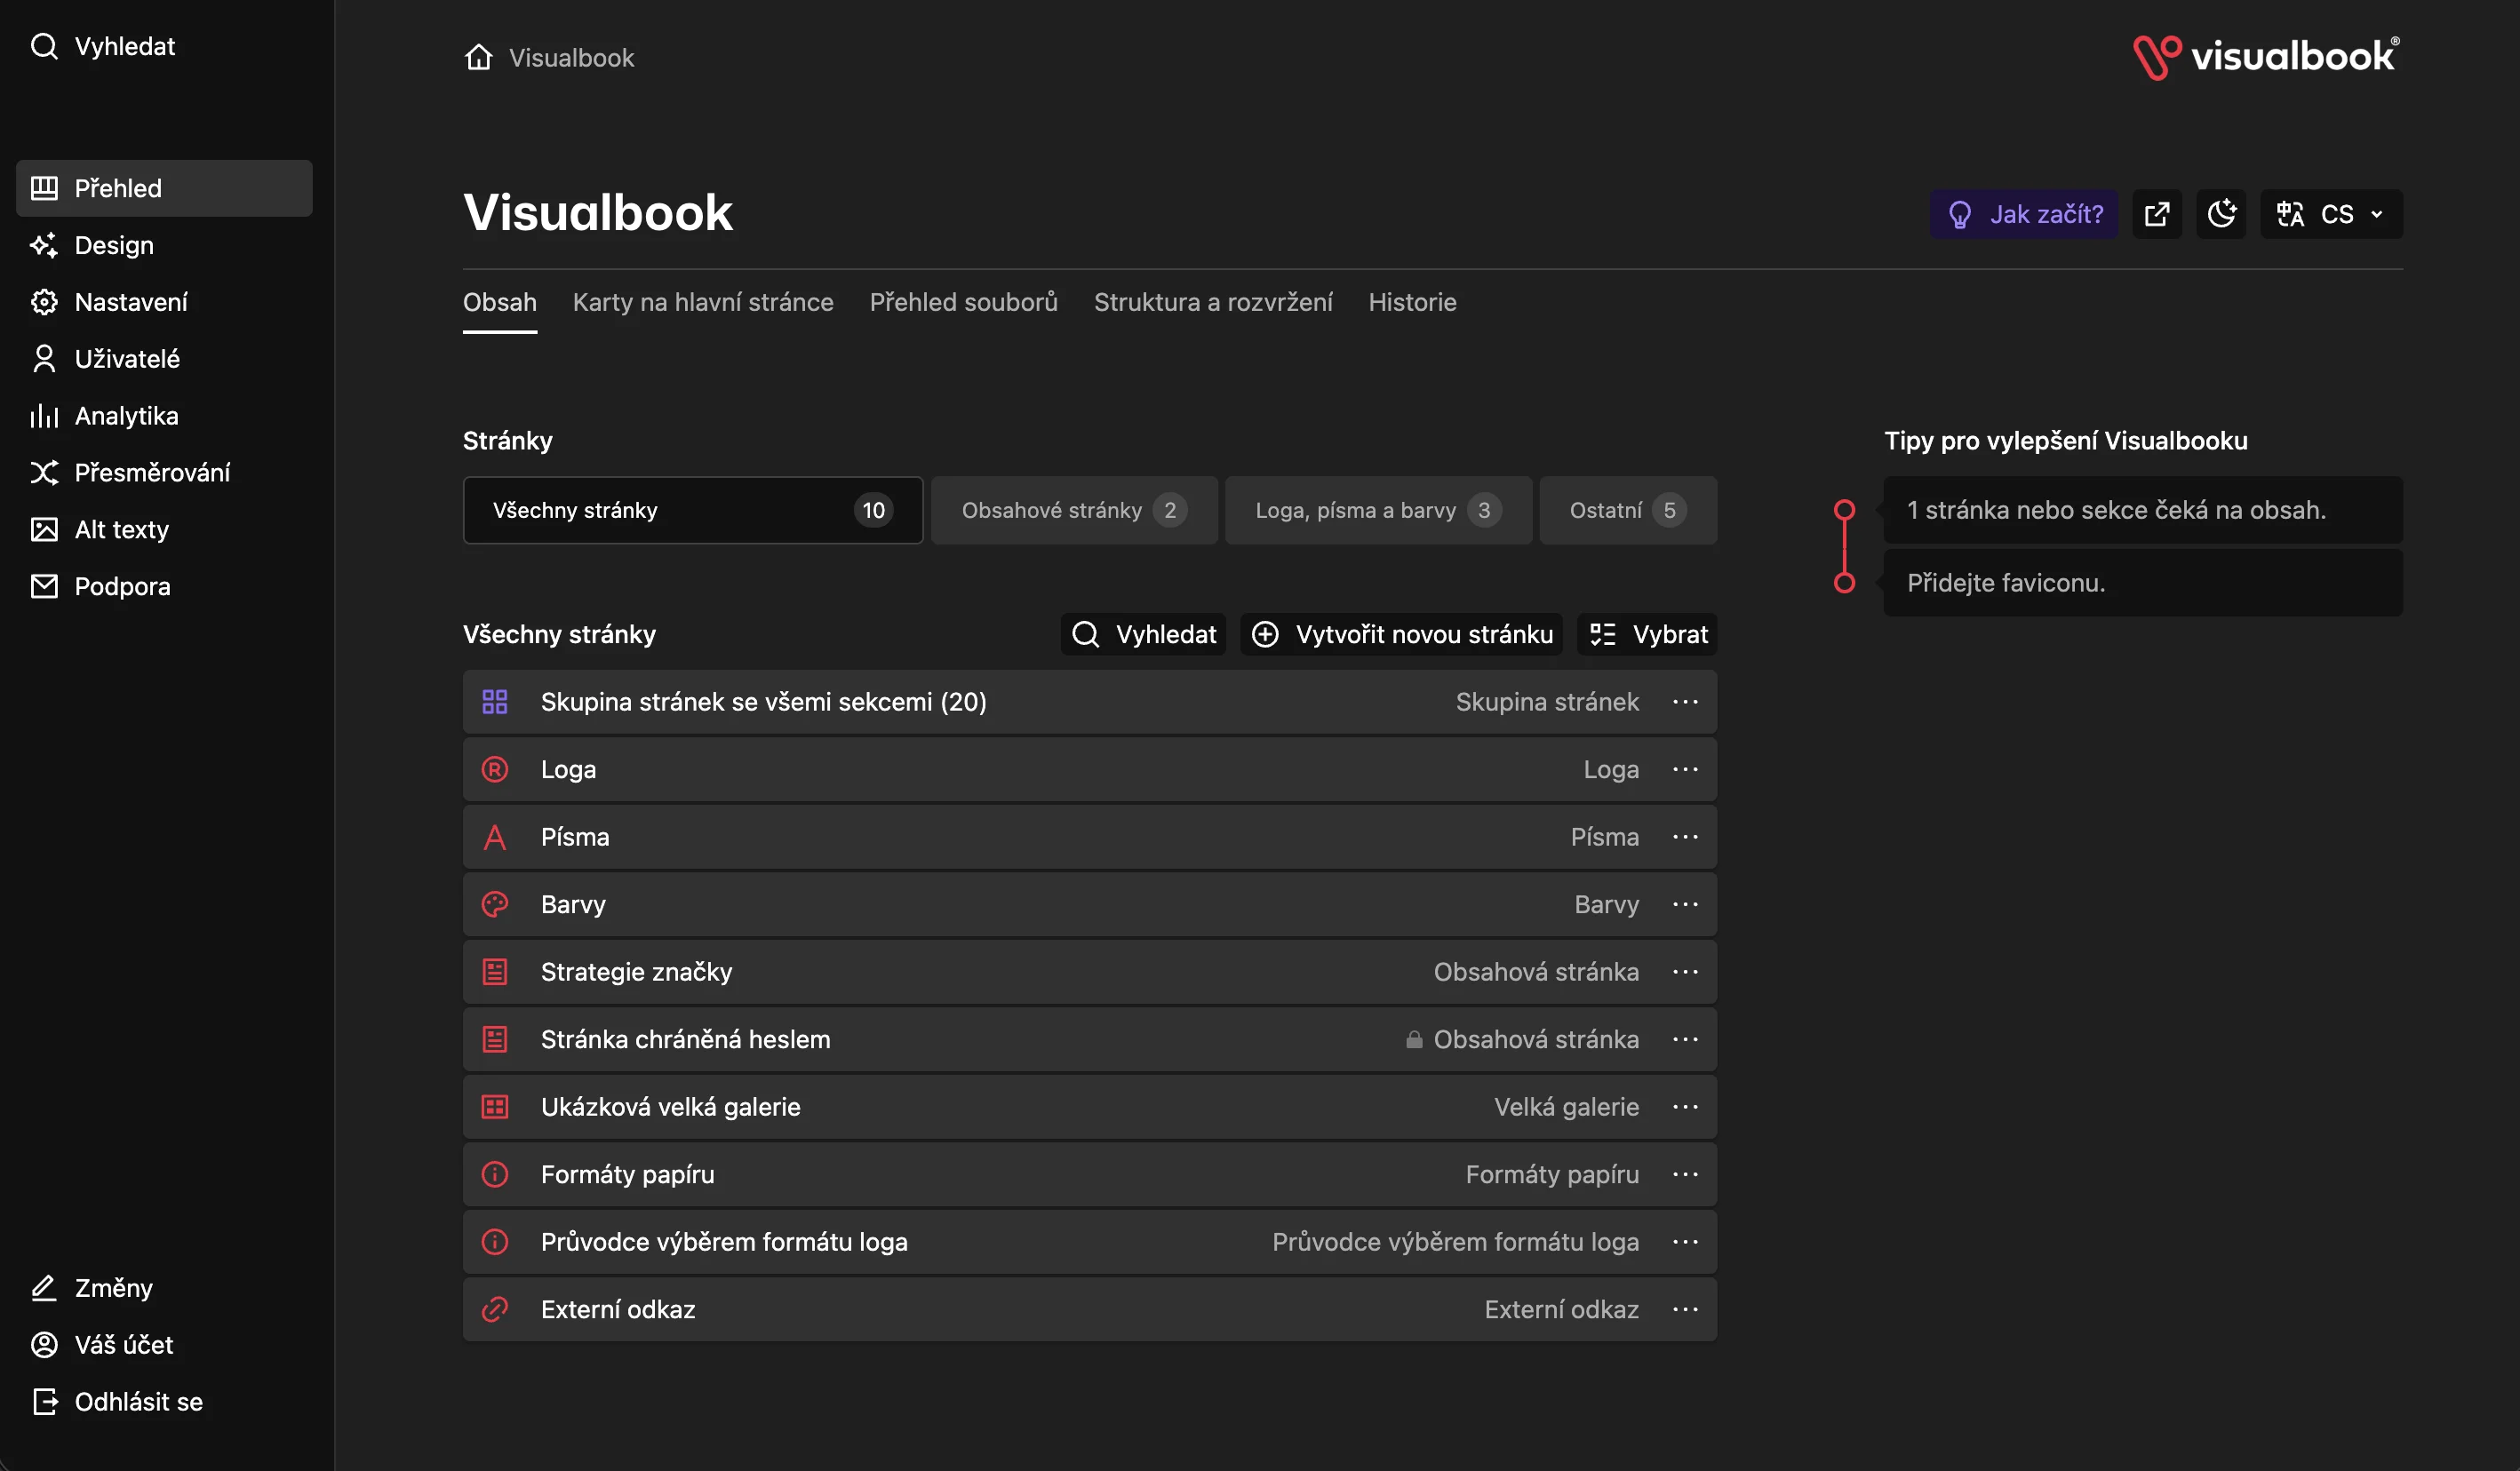The height and width of the screenshot is (1471, 2520).
Task: Click the Visualbook breadcrumb link
Action: click(x=571, y=58)
